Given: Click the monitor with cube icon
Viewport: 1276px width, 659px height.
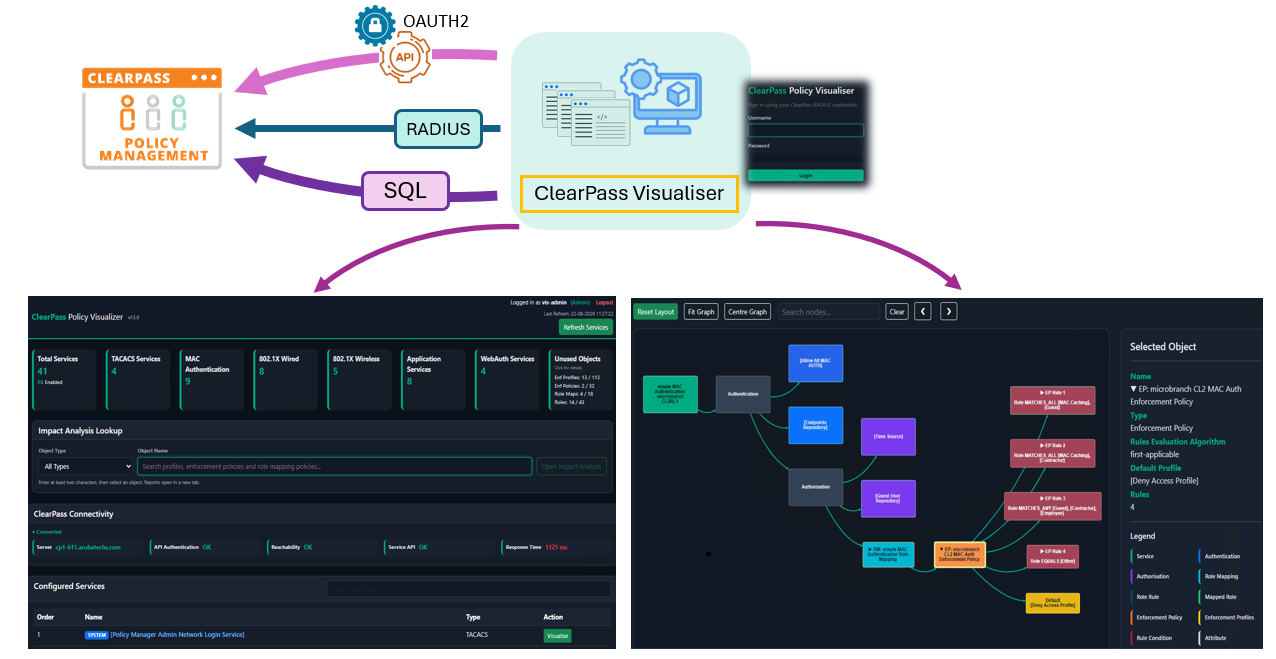Looking at the screenshot, I should (663, 96).
